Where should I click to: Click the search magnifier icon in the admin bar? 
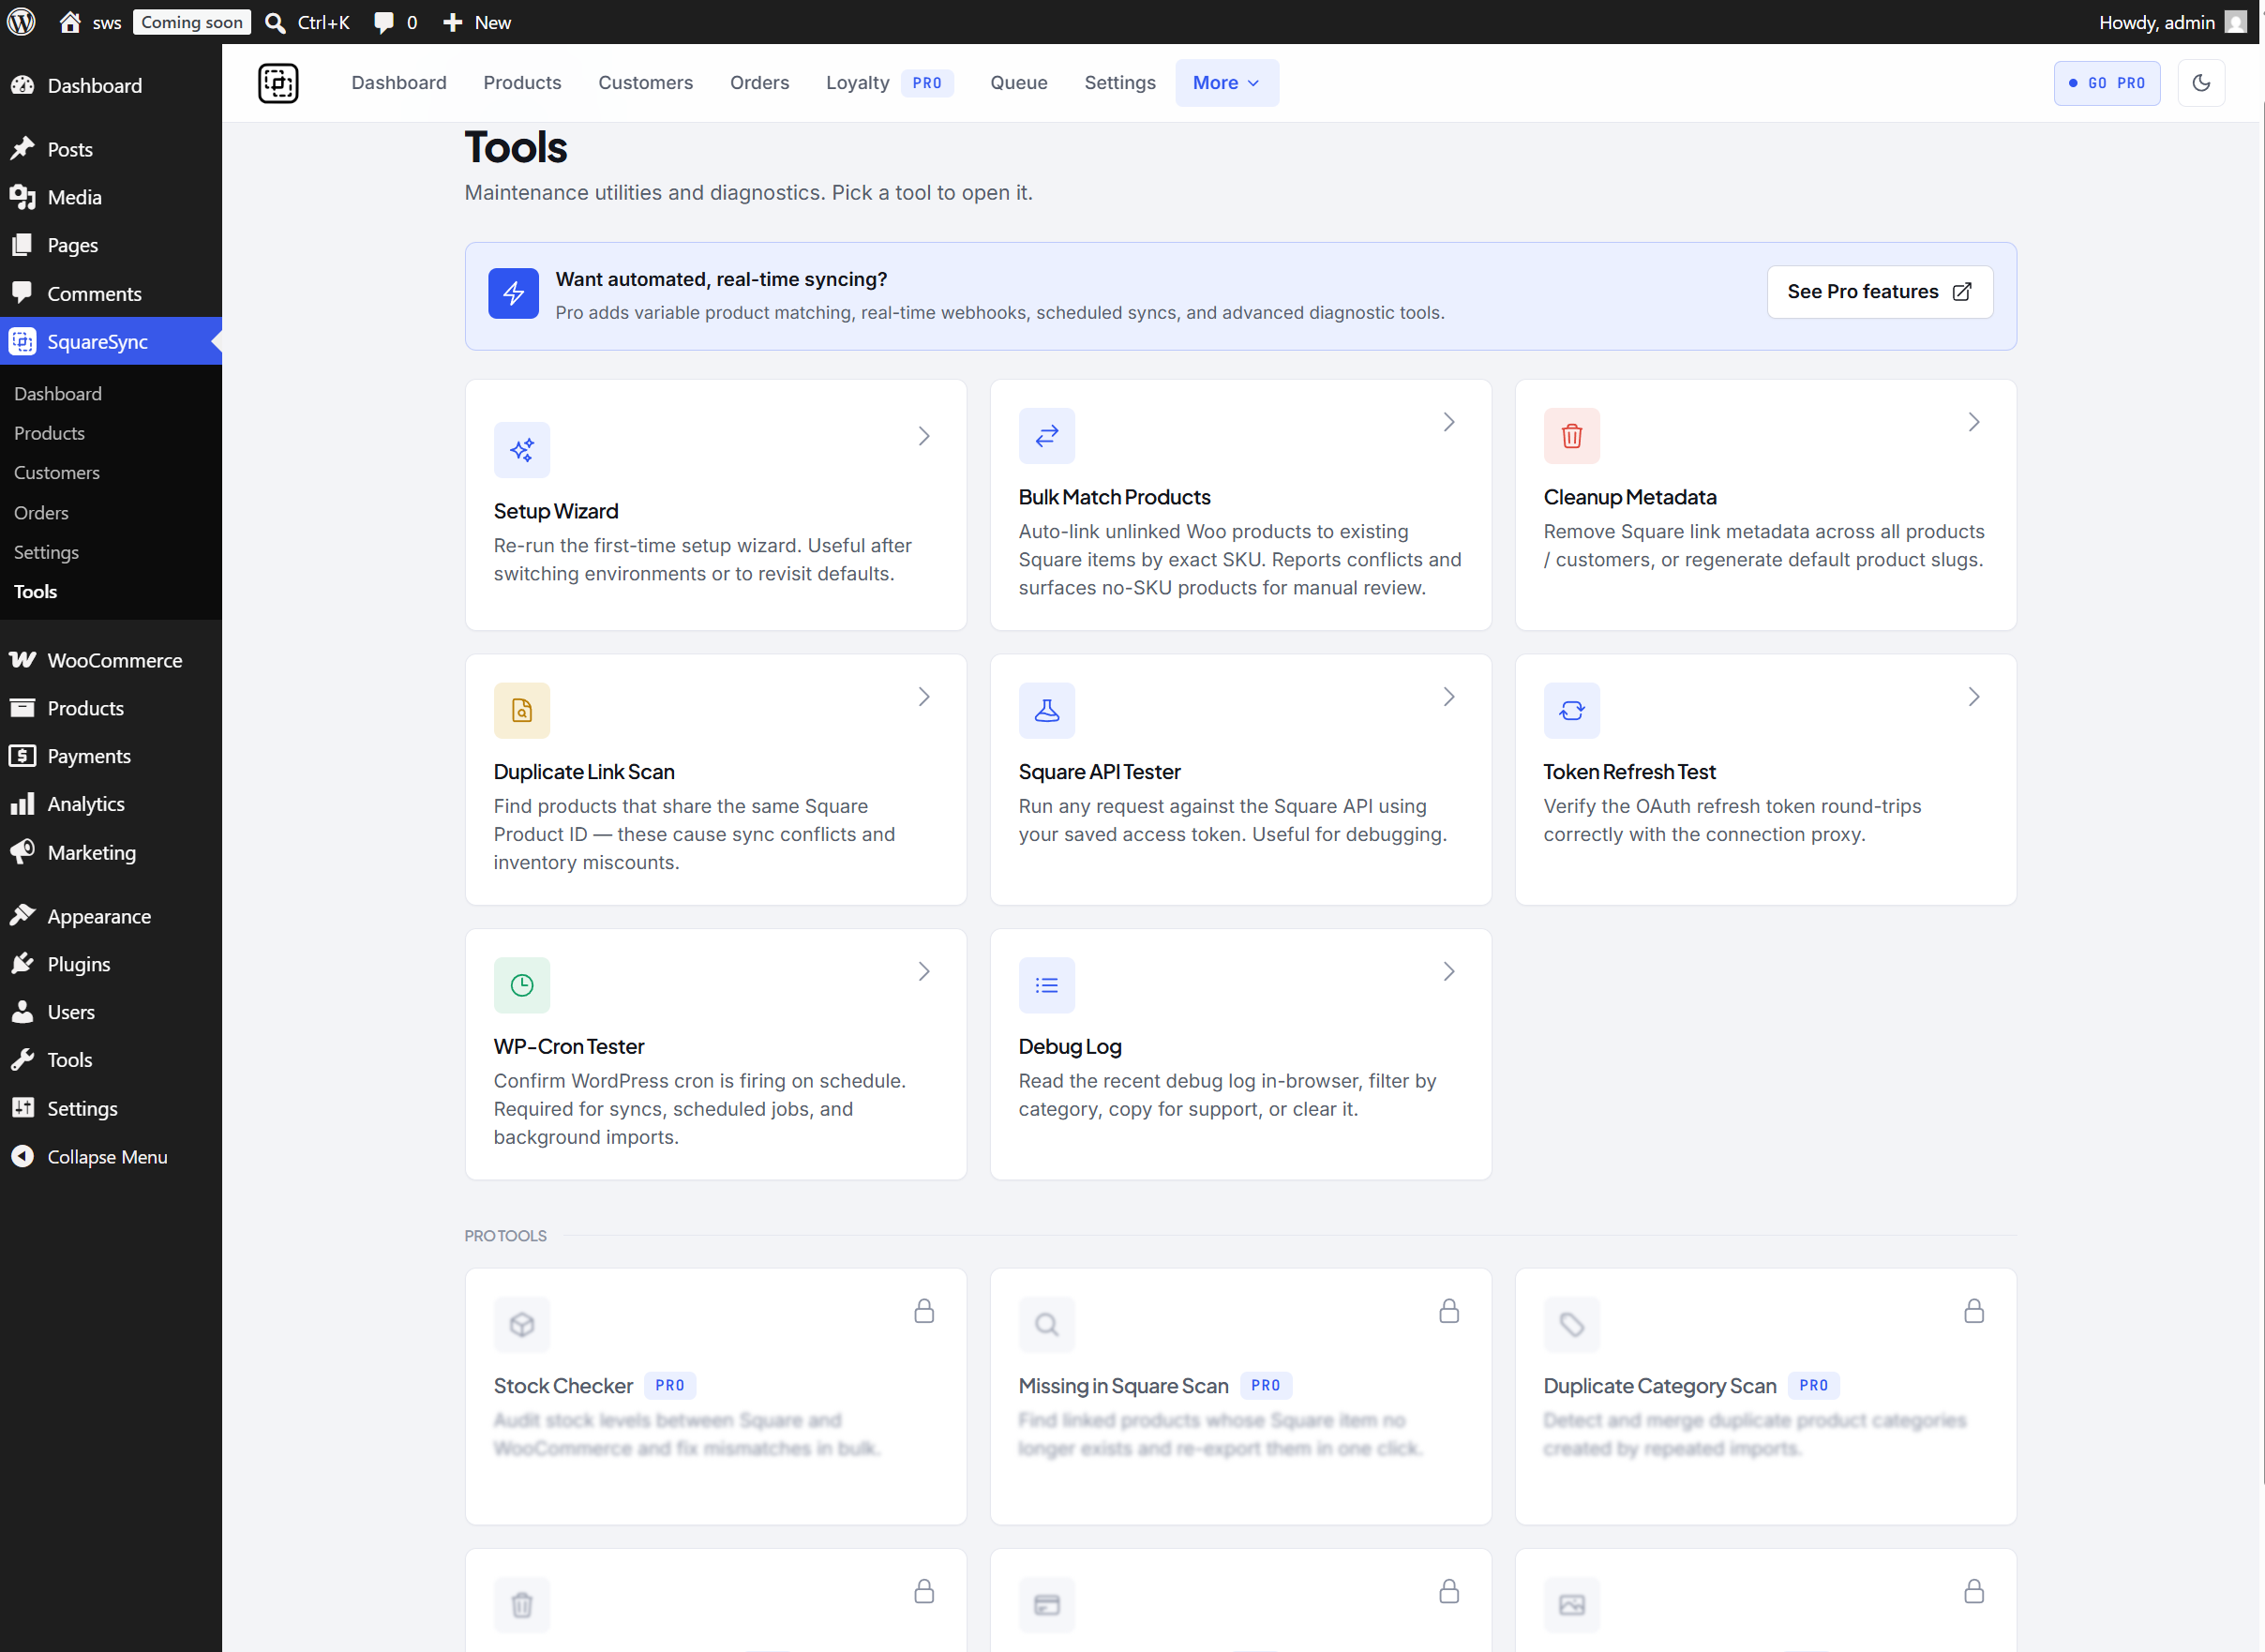275,22
